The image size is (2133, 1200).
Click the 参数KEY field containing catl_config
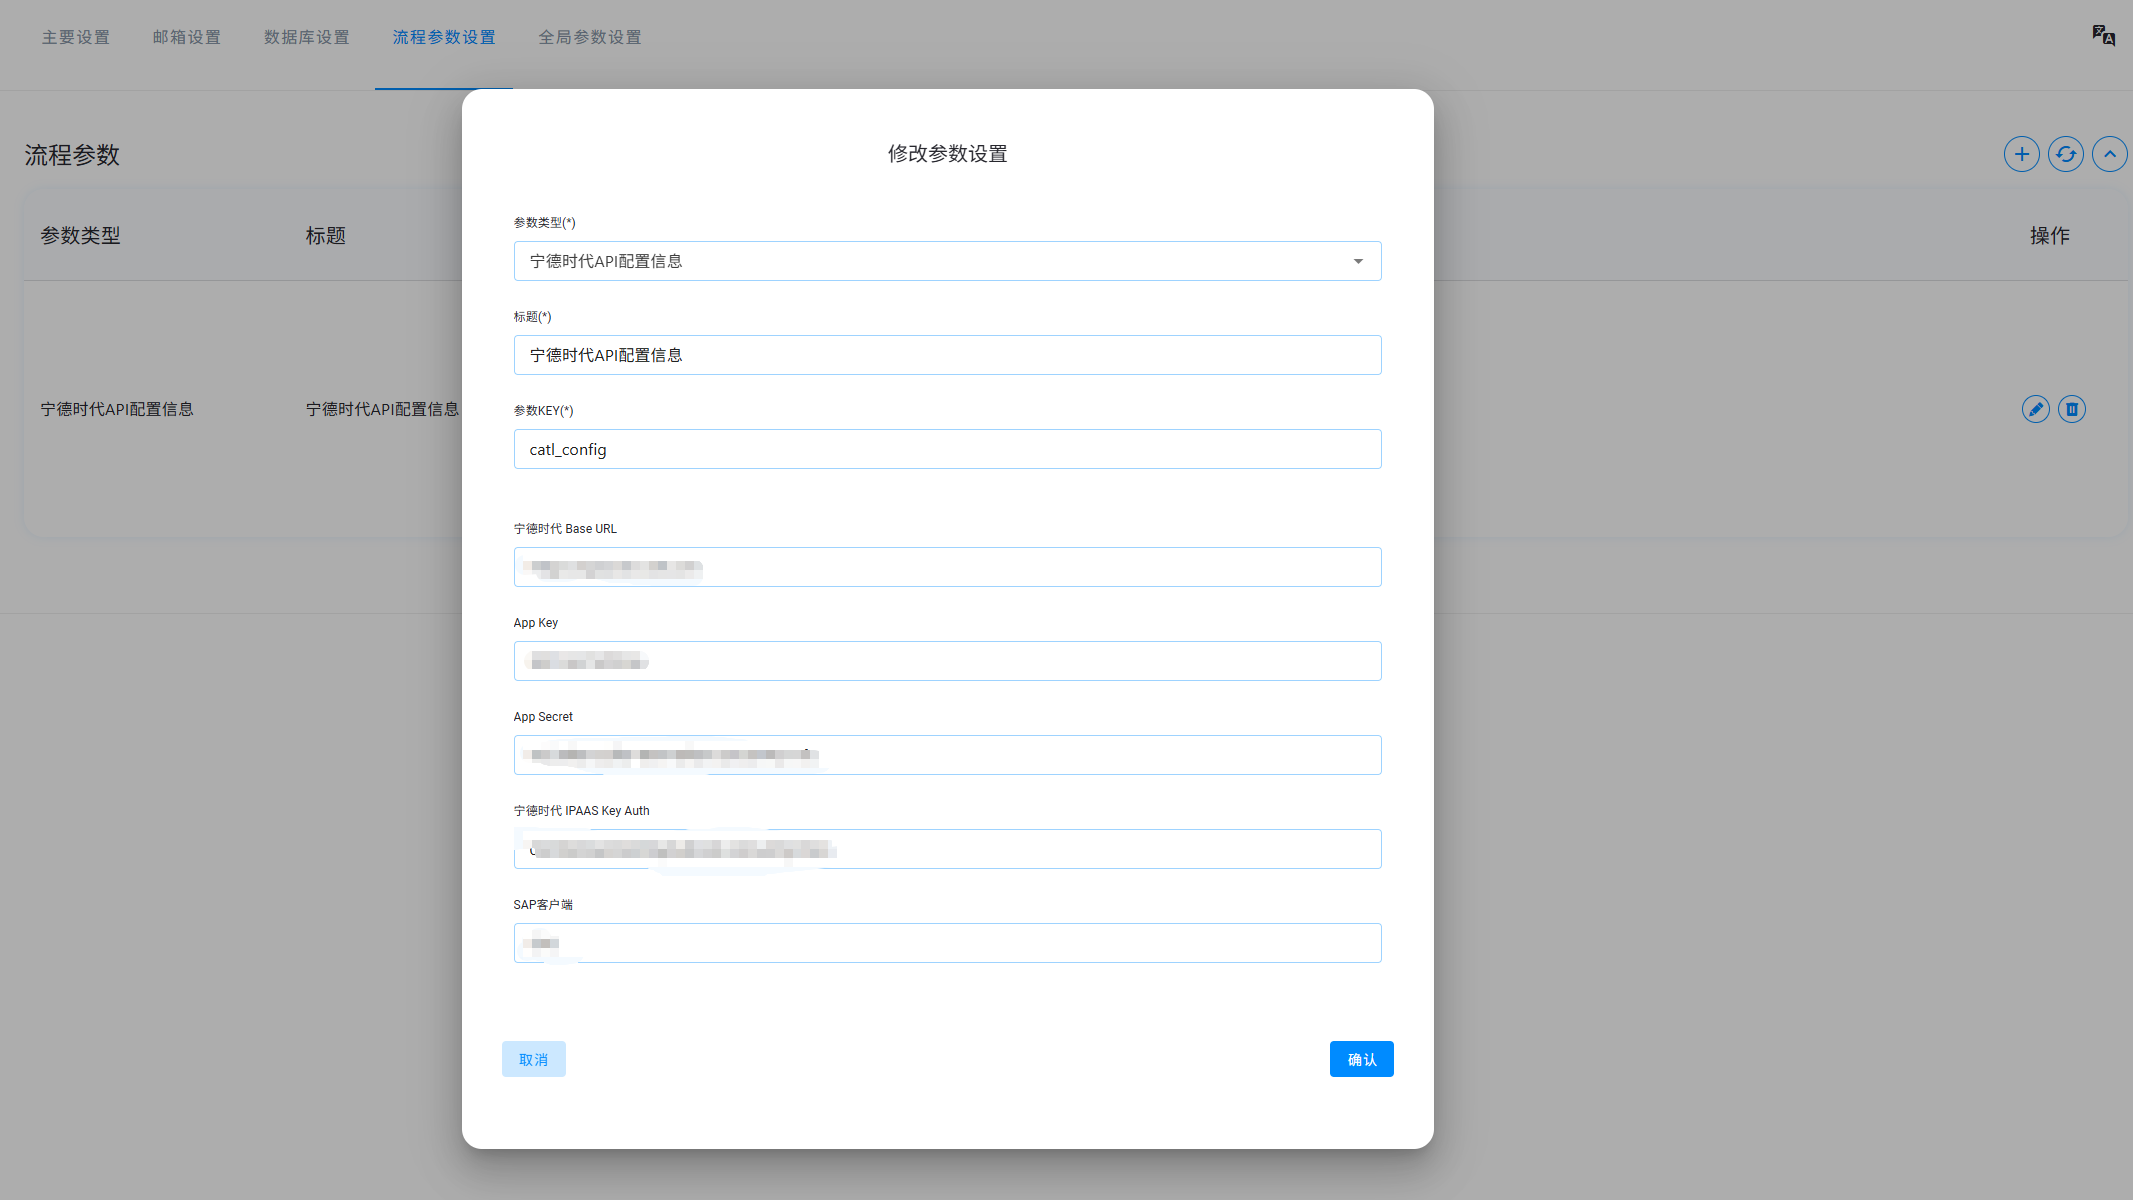tap(947, 449)
